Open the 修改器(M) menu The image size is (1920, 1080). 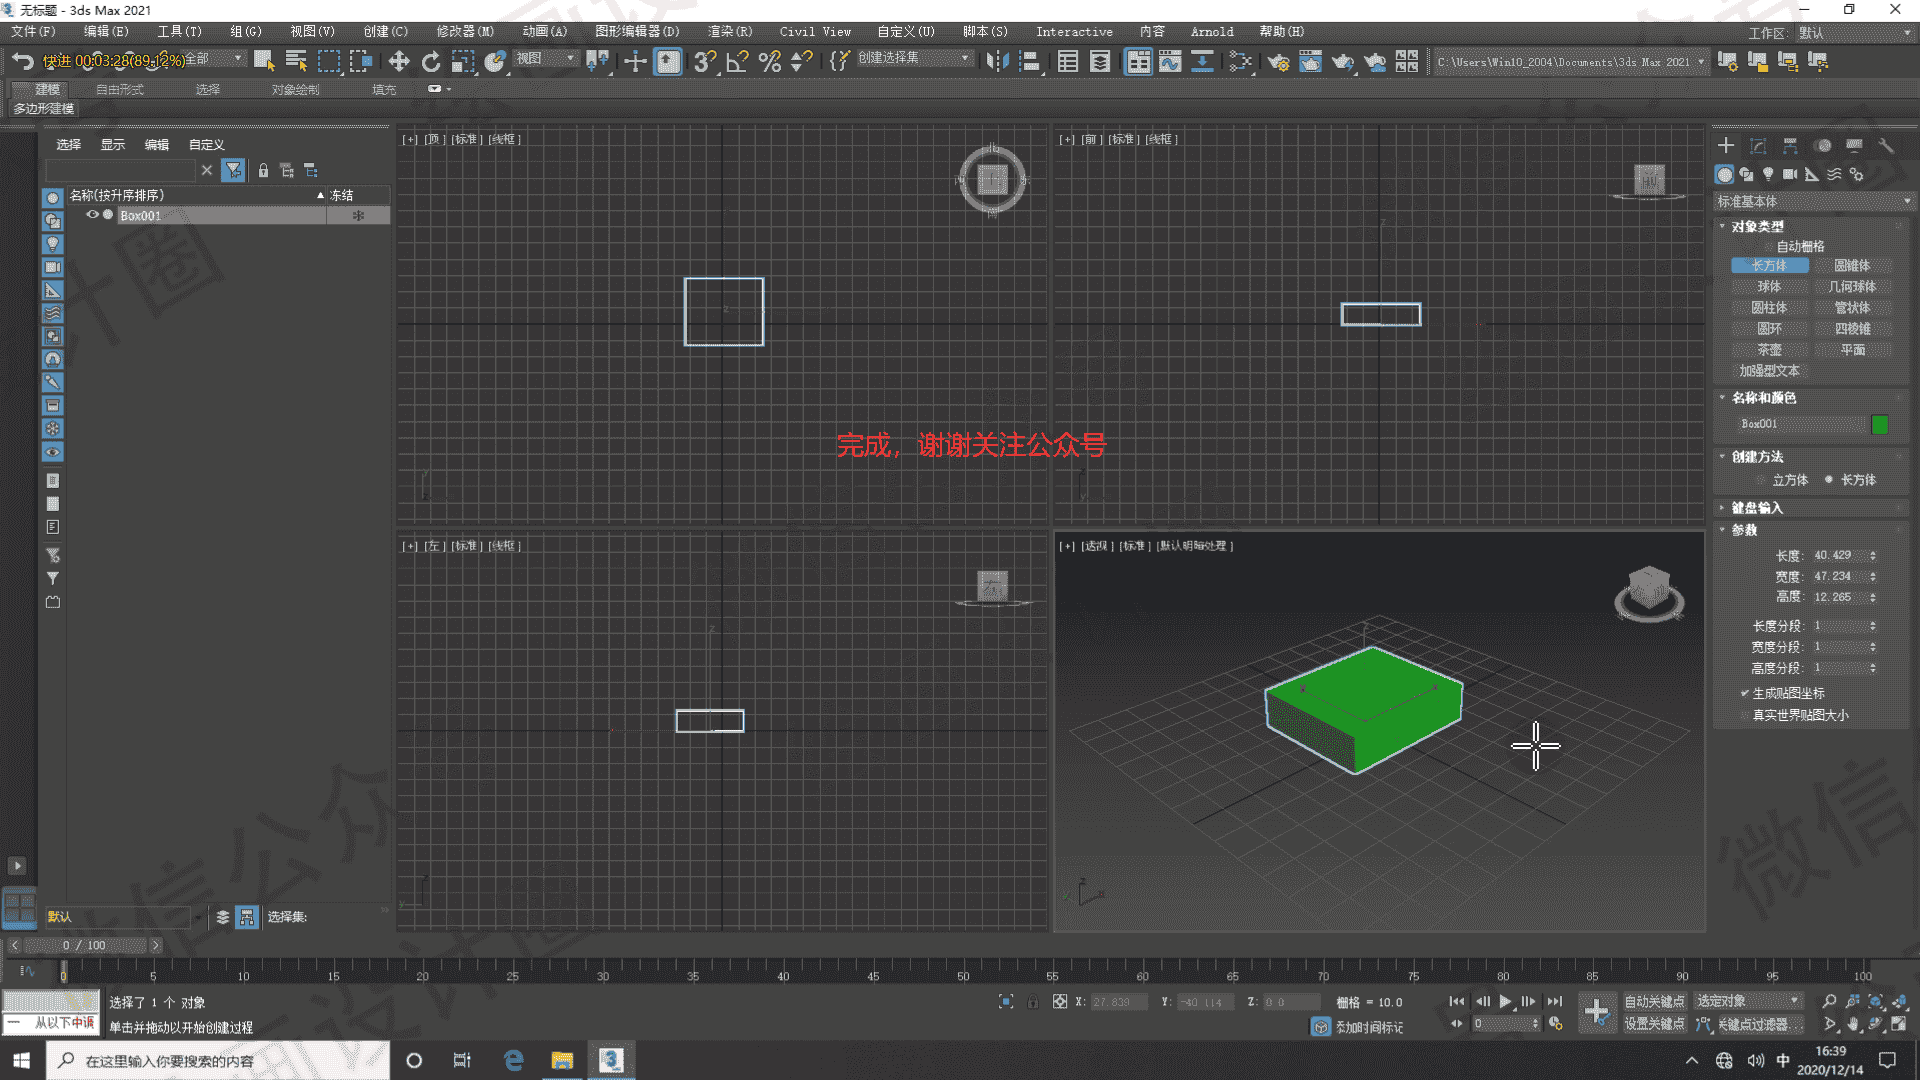(x=465, y=32)
